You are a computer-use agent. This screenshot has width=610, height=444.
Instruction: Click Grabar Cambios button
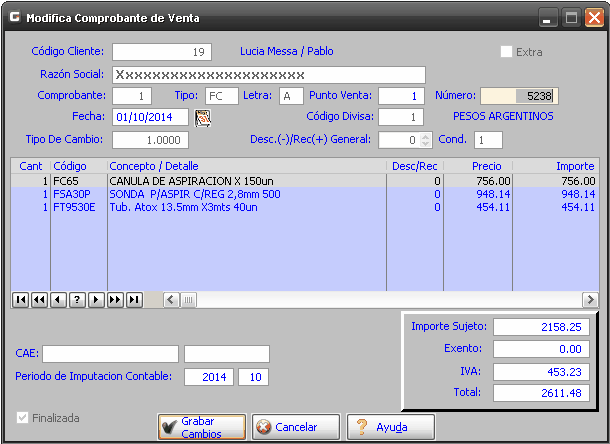pyautogui.click(x=202, y=427)
